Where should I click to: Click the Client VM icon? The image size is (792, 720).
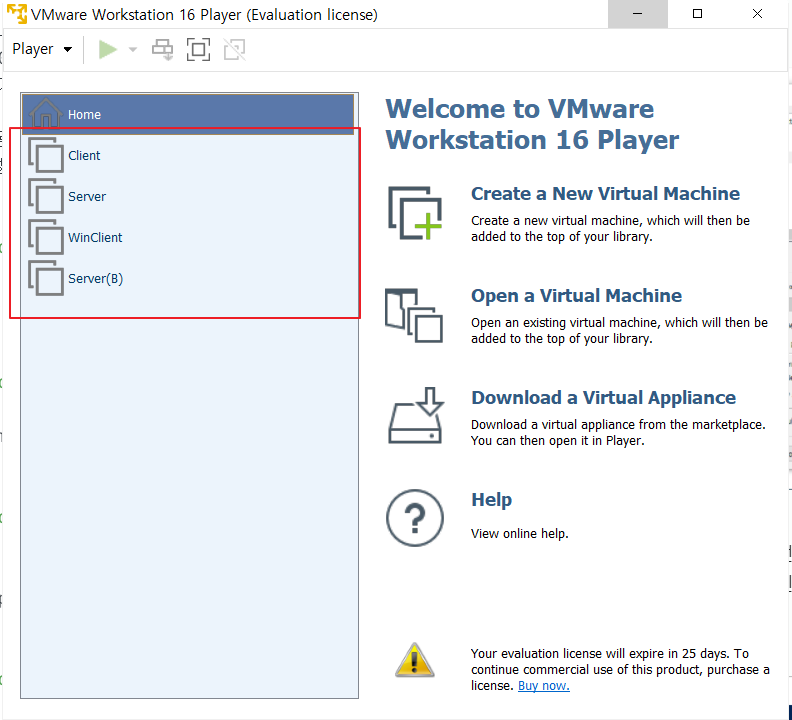tap(46, 155)
